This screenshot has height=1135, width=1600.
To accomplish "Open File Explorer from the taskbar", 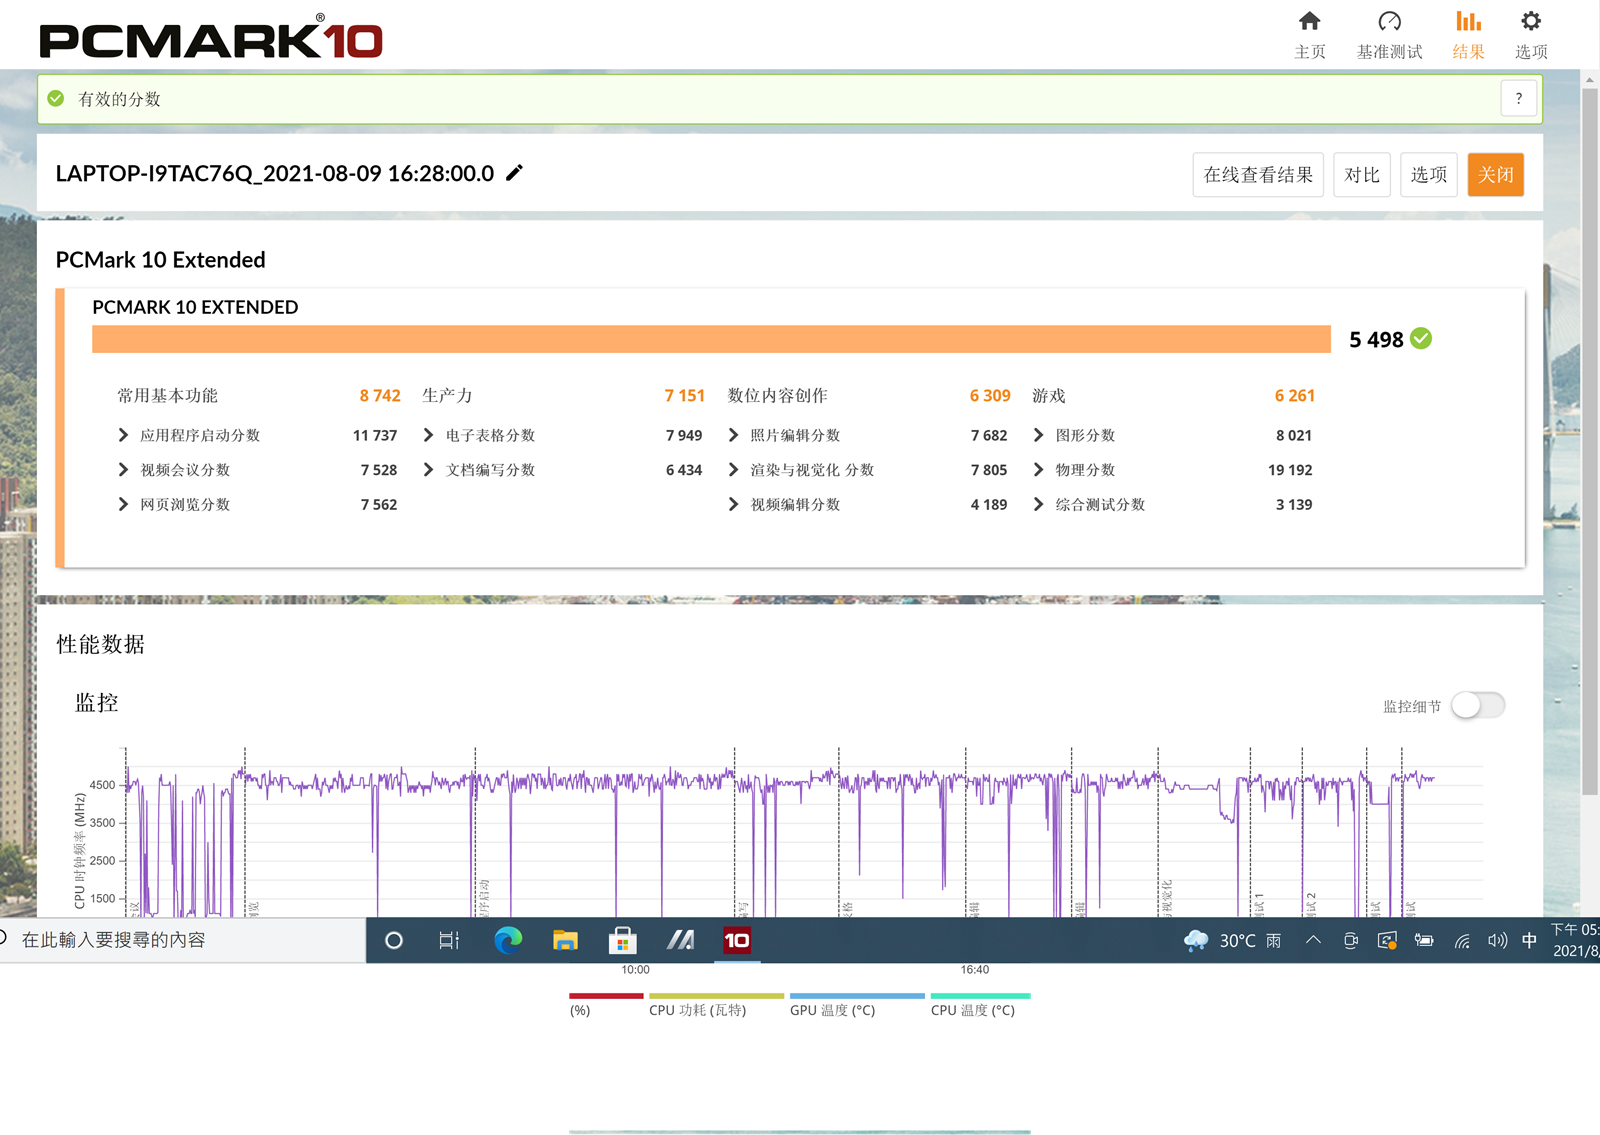I will [x=565, y=940].
